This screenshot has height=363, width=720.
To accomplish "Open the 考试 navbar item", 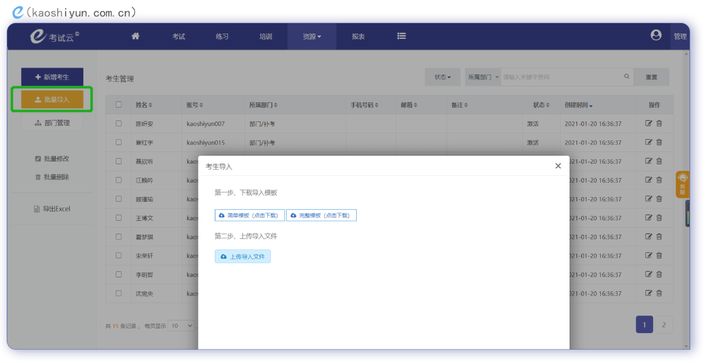I will tap(179, 36).
